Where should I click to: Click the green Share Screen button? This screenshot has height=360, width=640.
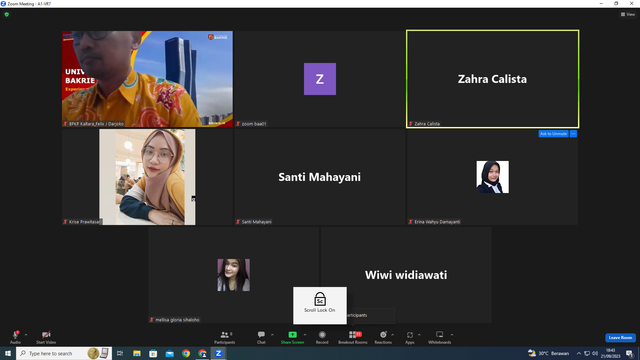[x=292, y=337]
